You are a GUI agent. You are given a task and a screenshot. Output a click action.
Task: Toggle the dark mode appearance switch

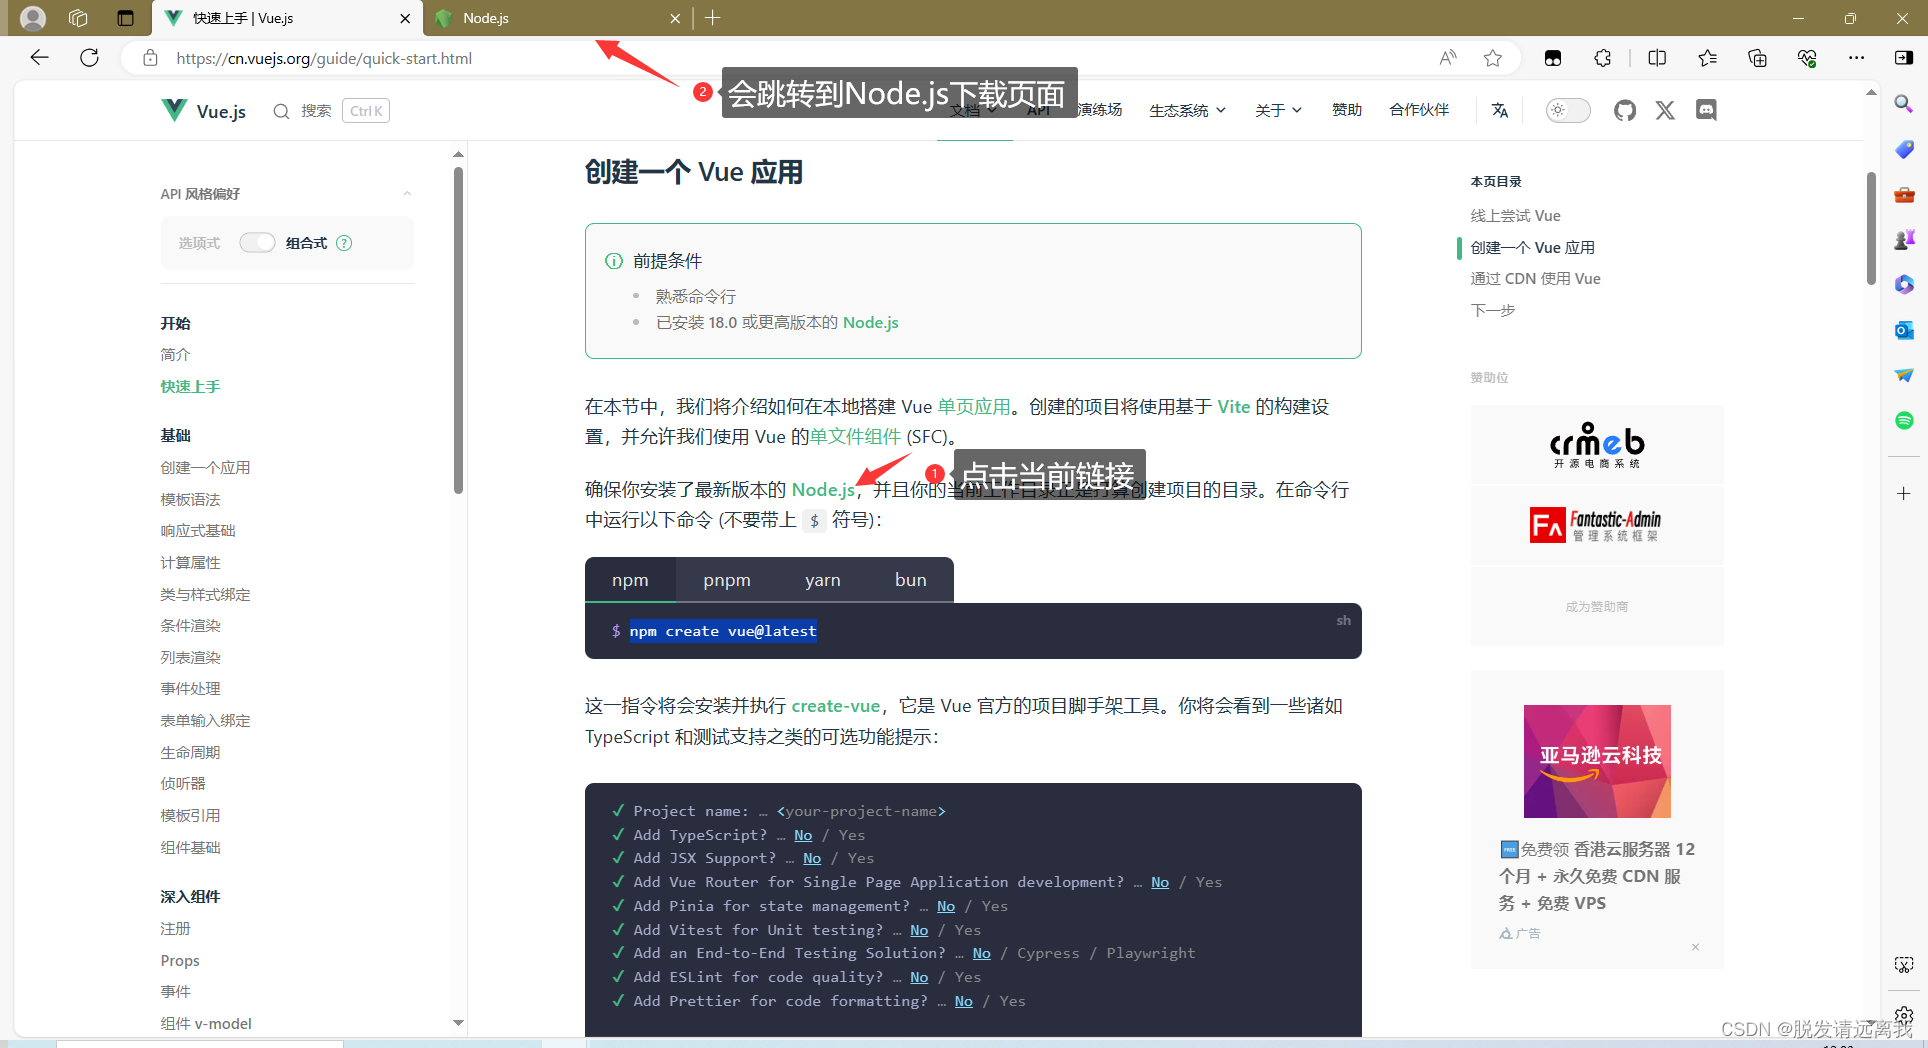(x=1568, y=110)
